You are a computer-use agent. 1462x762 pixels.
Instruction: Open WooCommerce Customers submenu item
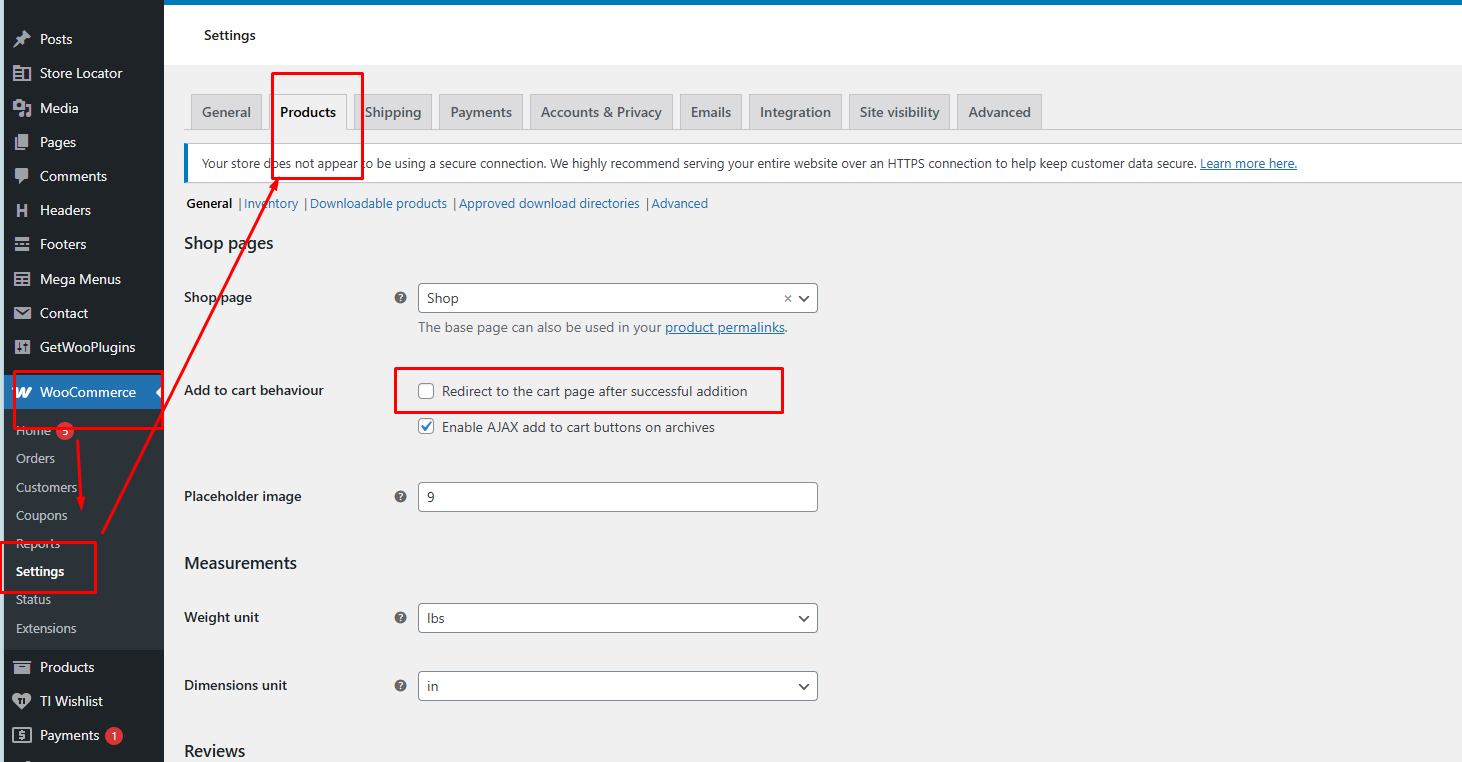click(x=46, y=487)
